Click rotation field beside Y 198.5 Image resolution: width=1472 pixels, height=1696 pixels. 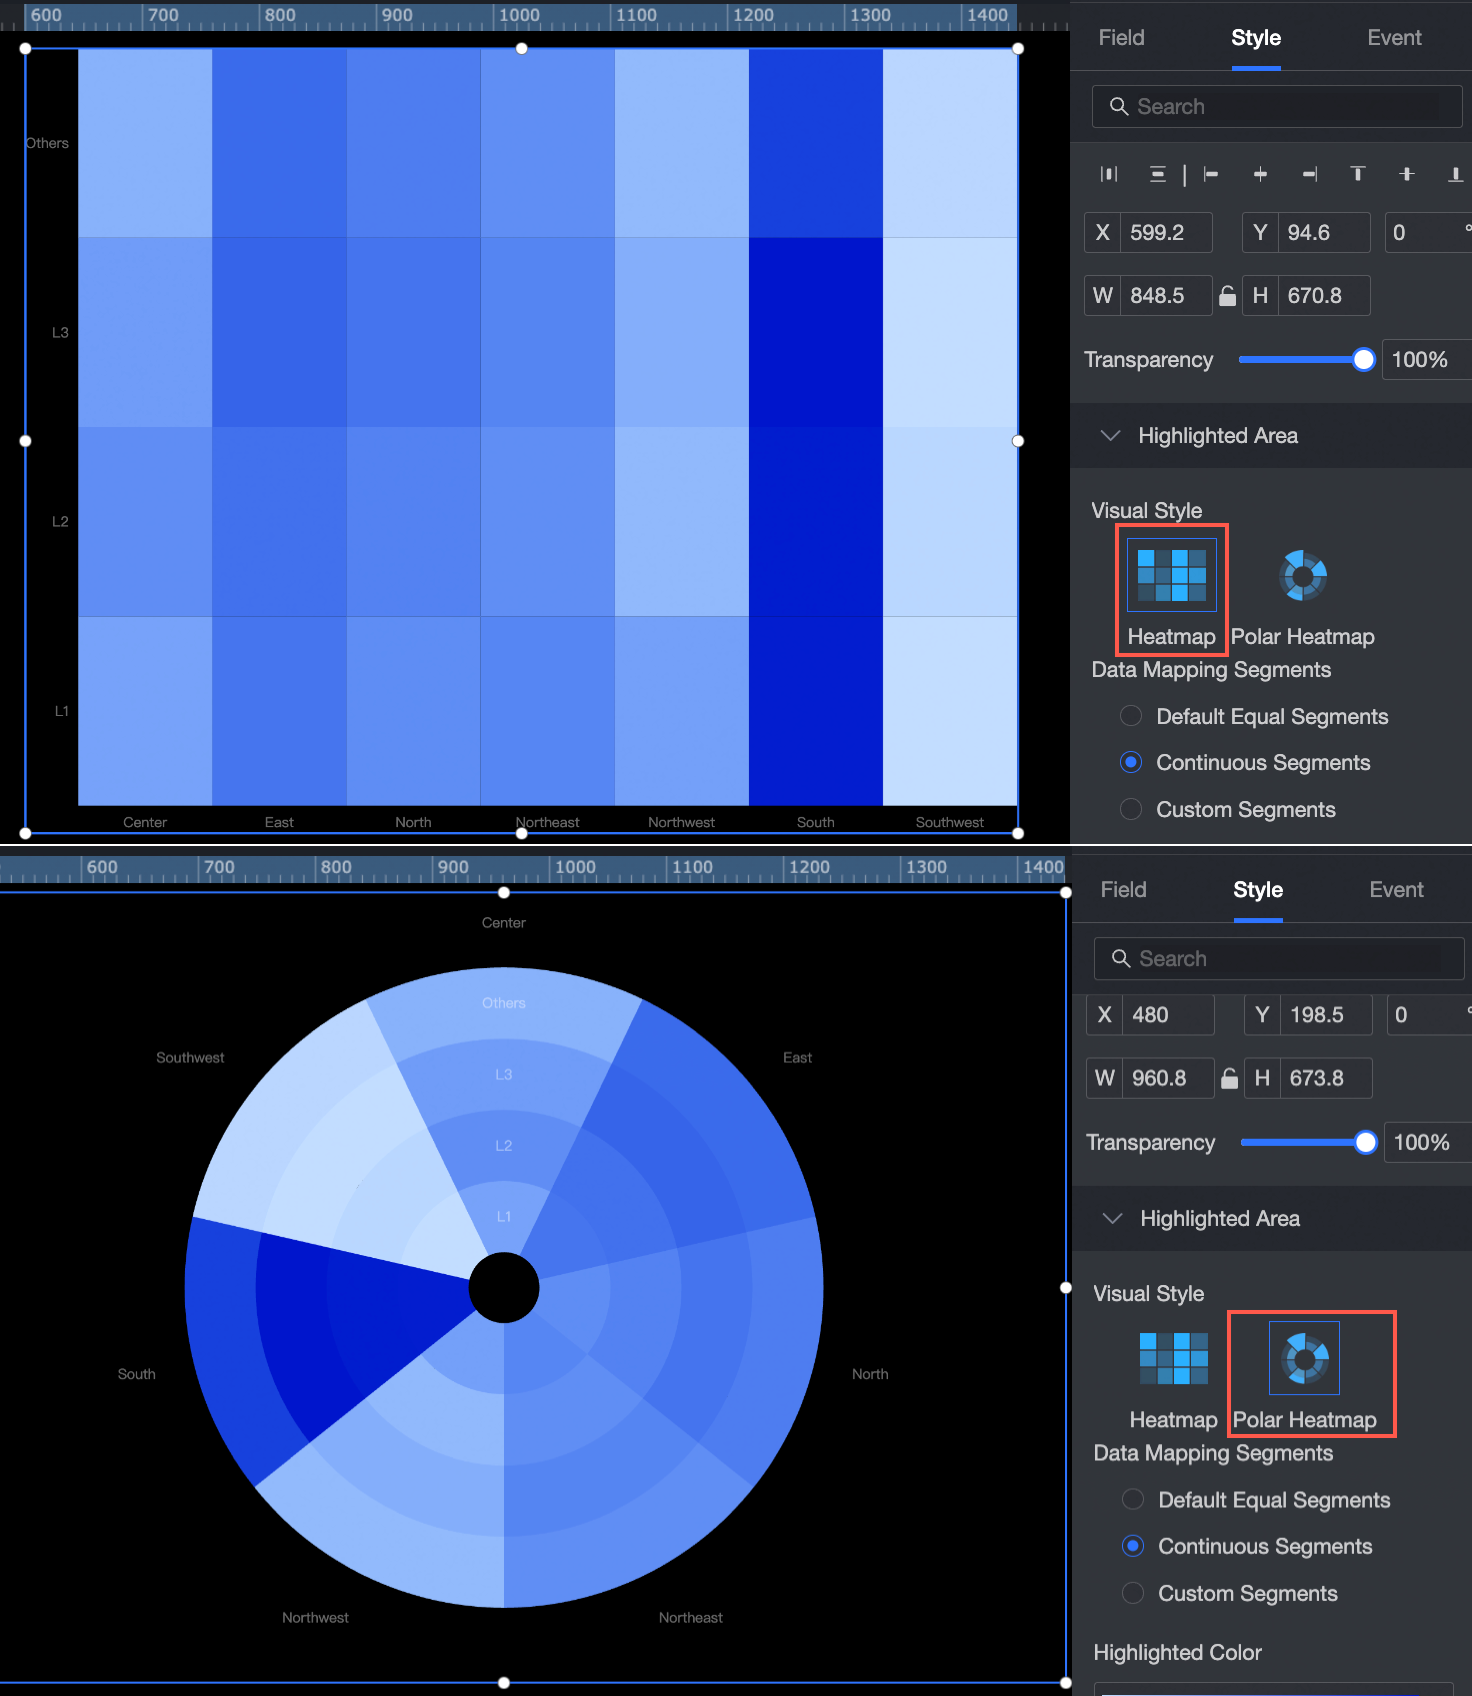[x=1430, y=1015]
